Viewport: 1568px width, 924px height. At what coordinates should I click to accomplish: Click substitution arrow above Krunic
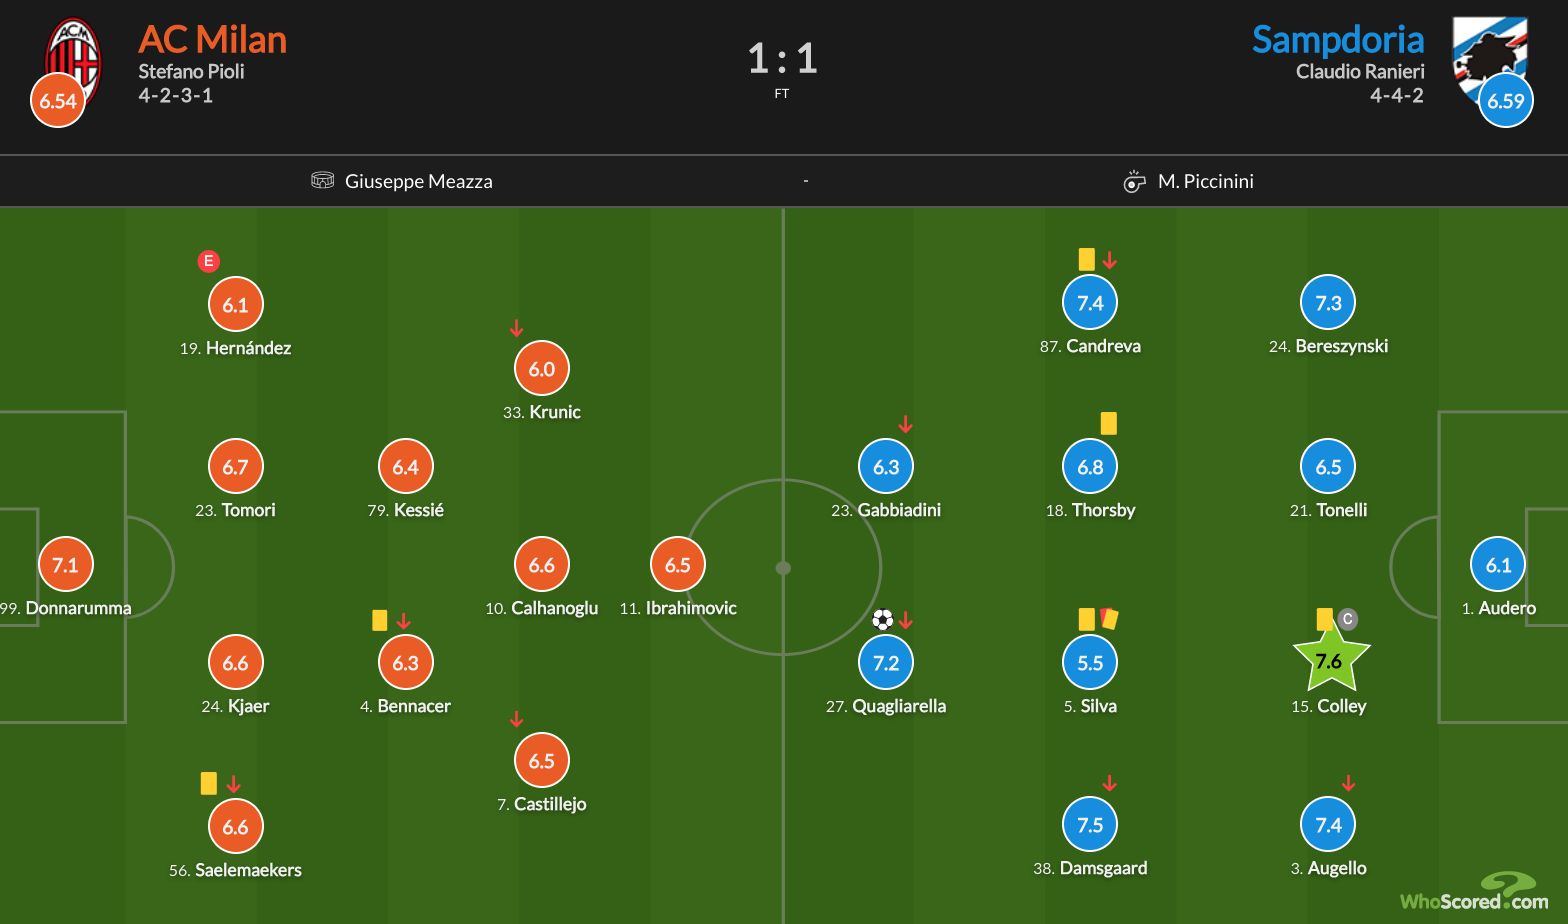point(516,328)
